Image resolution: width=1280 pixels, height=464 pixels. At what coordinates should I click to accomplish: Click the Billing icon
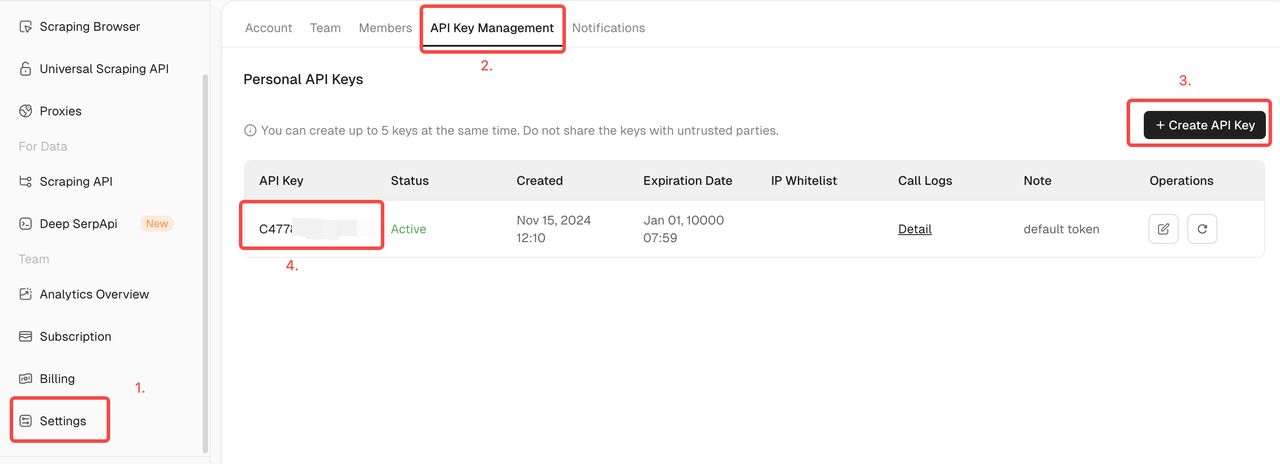(x=26, y=379)
